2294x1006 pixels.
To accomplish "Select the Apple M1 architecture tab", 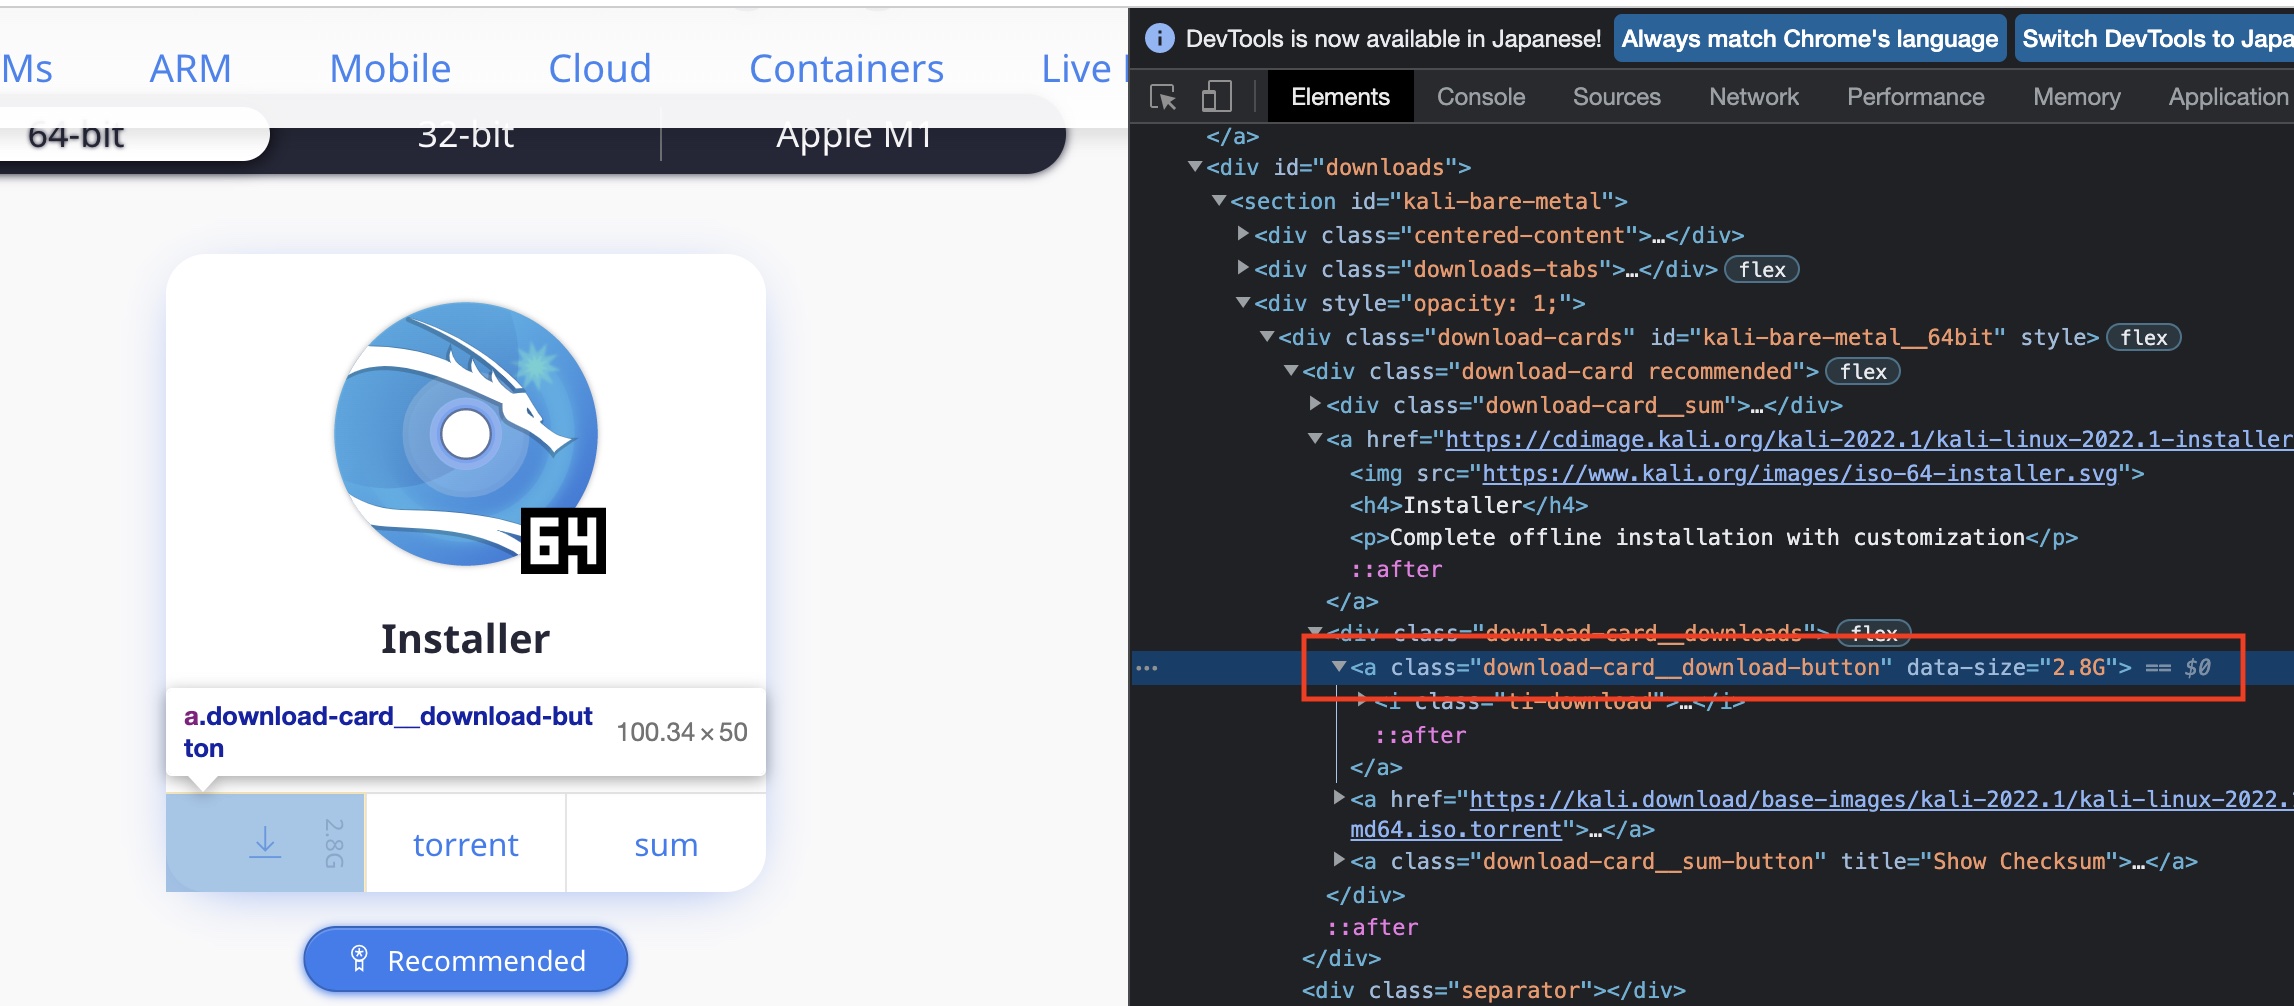I will 854,135.
